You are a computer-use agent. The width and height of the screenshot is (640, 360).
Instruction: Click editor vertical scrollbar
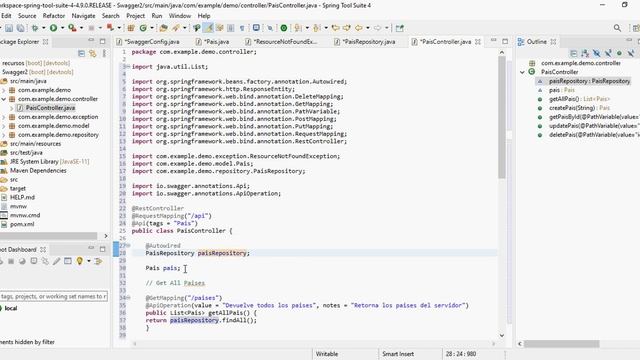(x=502, y=118)
